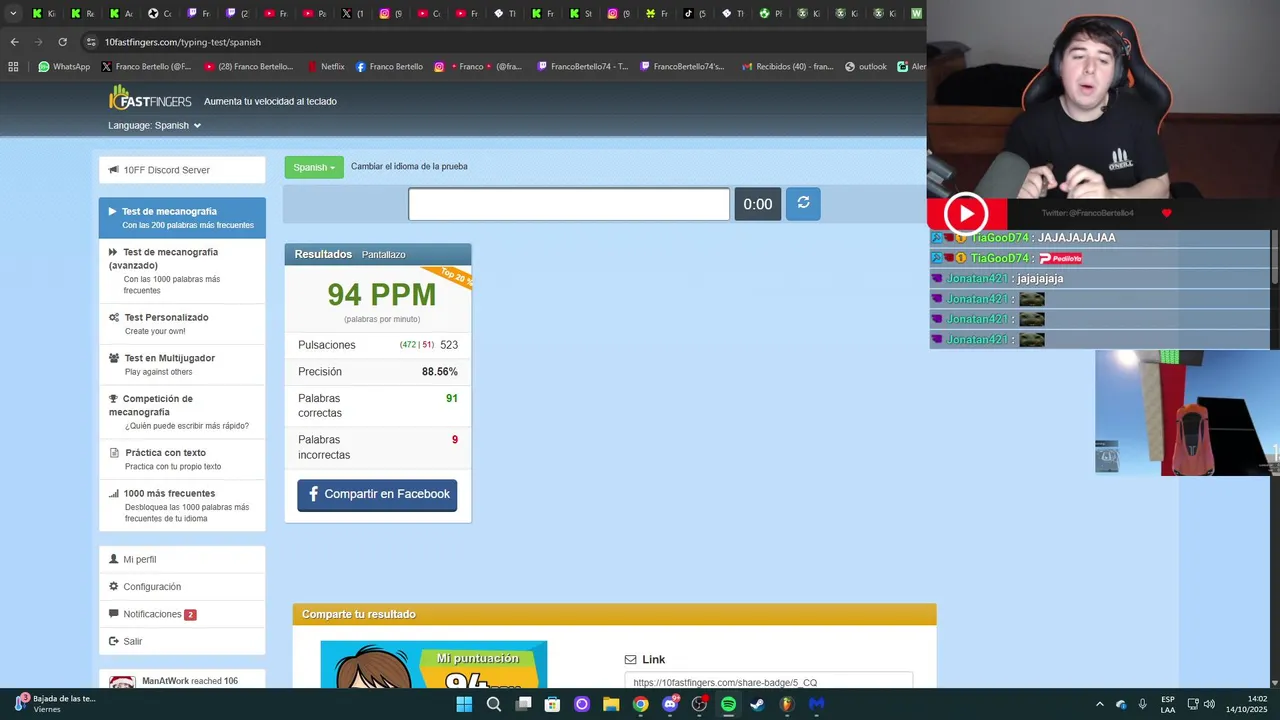Open Práctica con texto menu item
This screenshot has width=1280, height=720.
pos(182,459)
